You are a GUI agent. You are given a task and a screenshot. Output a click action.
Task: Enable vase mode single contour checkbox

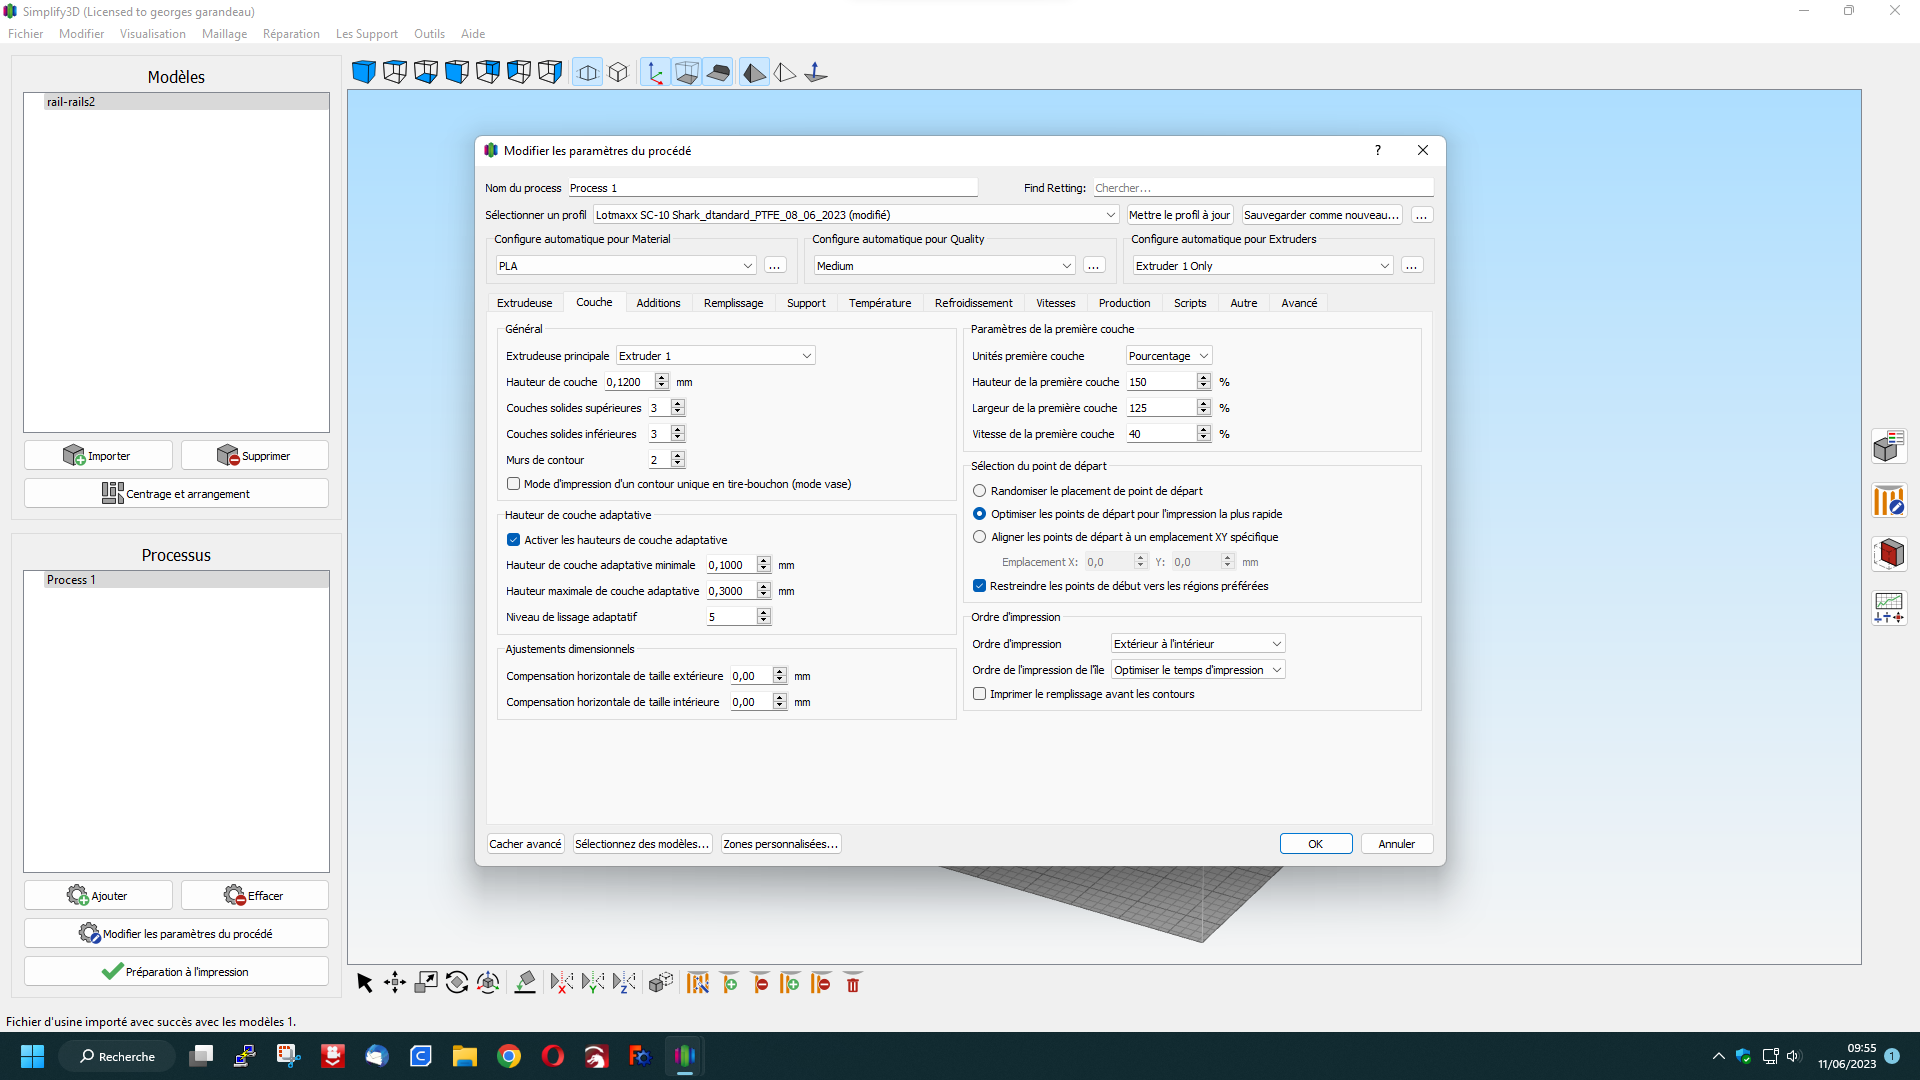point(514,484)
